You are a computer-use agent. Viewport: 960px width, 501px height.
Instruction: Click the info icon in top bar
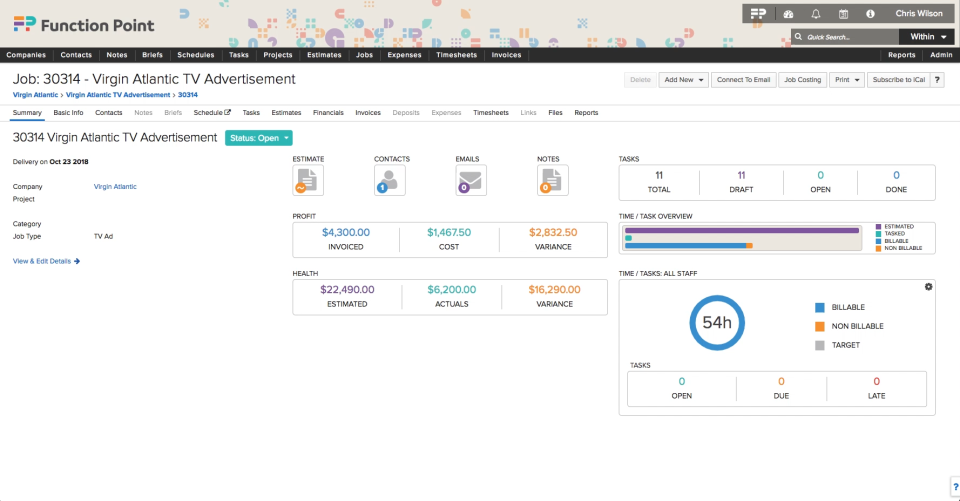tap(870, 13)
